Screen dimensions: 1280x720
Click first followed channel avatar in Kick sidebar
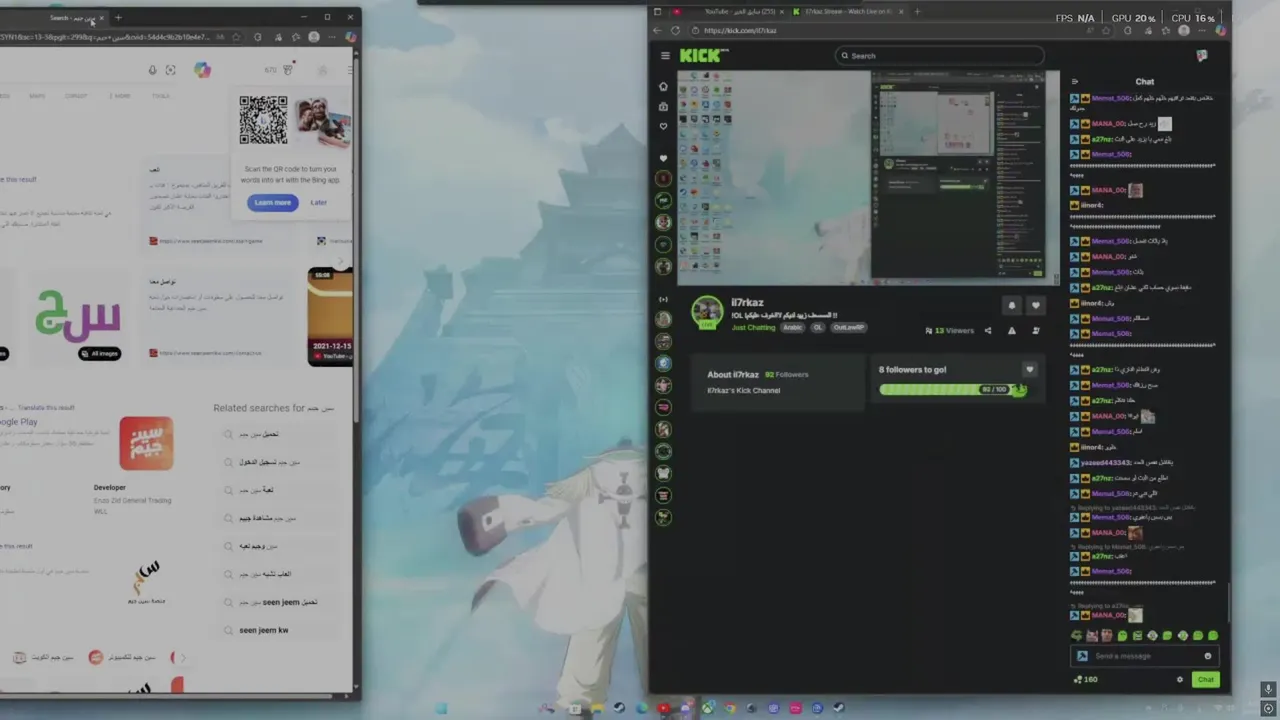tap(663, 178)
